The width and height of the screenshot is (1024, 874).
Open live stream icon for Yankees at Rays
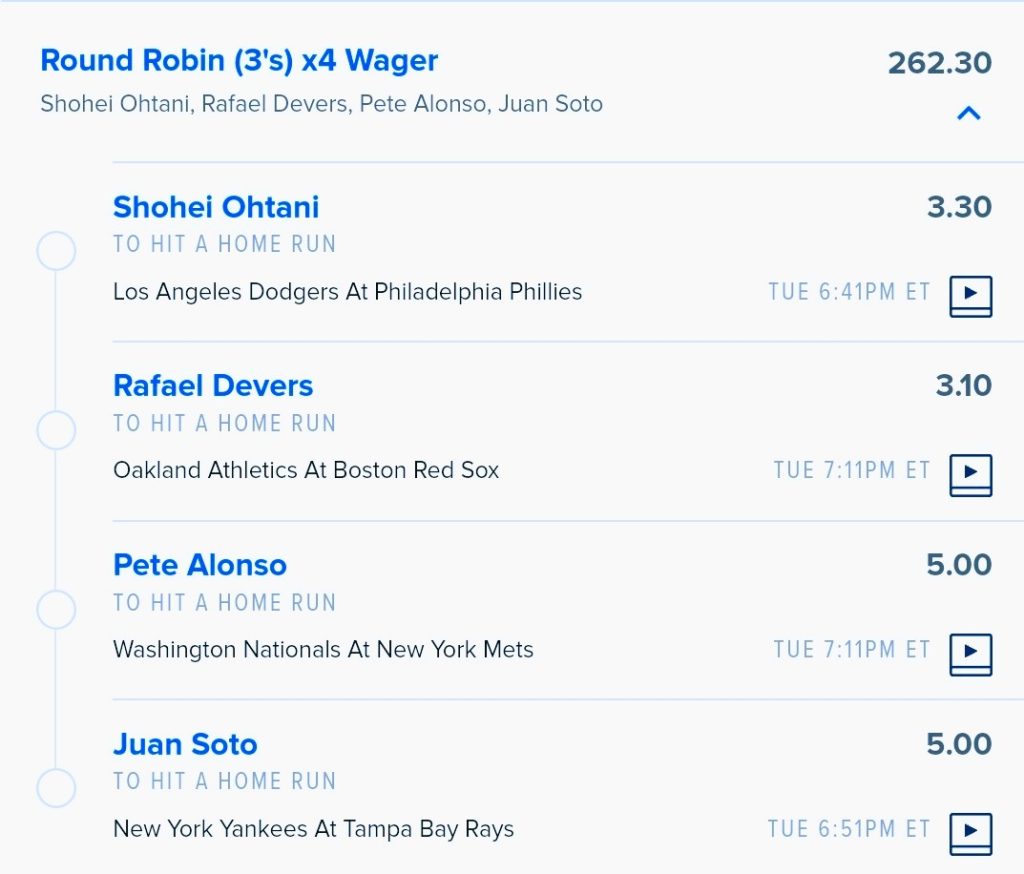(970, 834)
